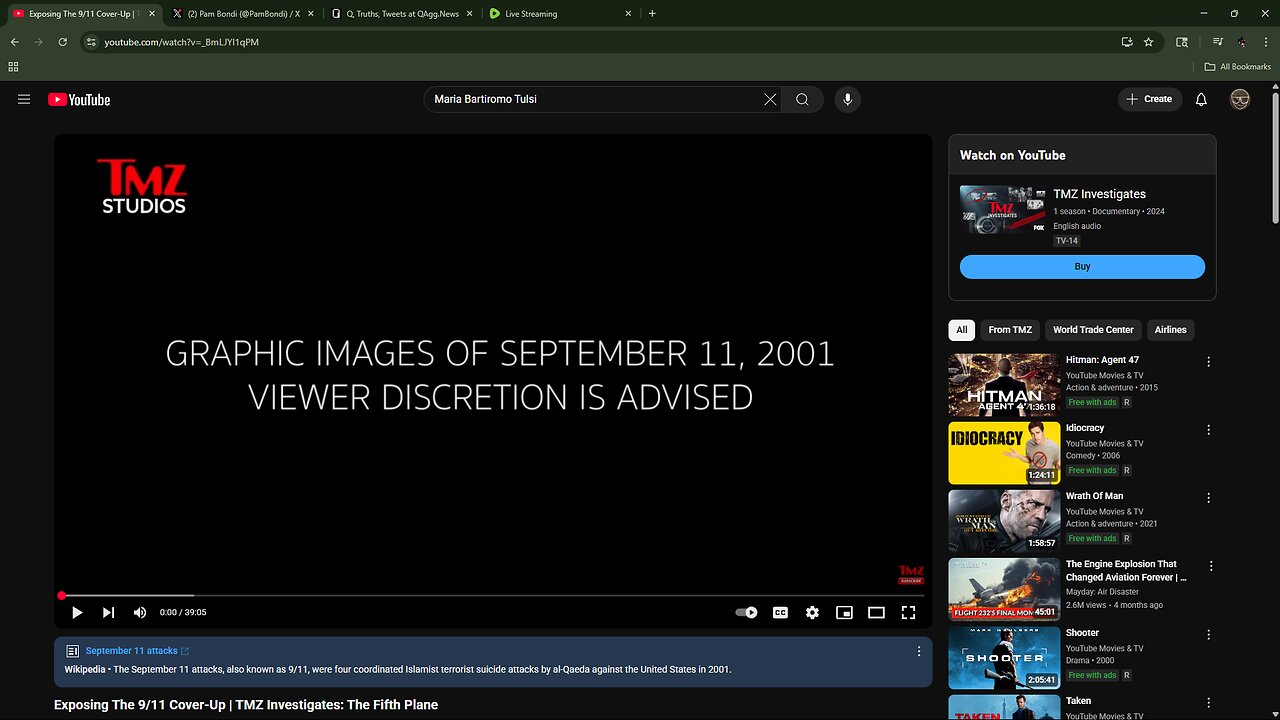Go to YouTube home via logo

(79, 99)
